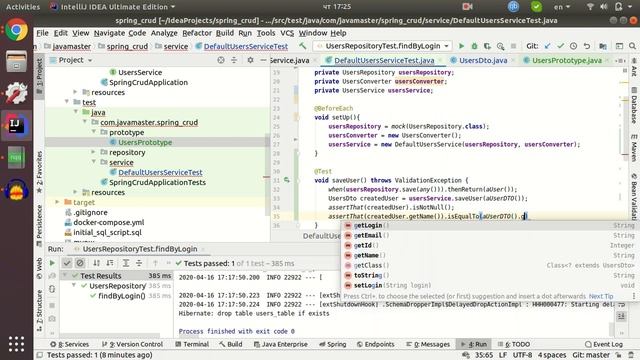Click Next Tip link in completion popup

601,296
